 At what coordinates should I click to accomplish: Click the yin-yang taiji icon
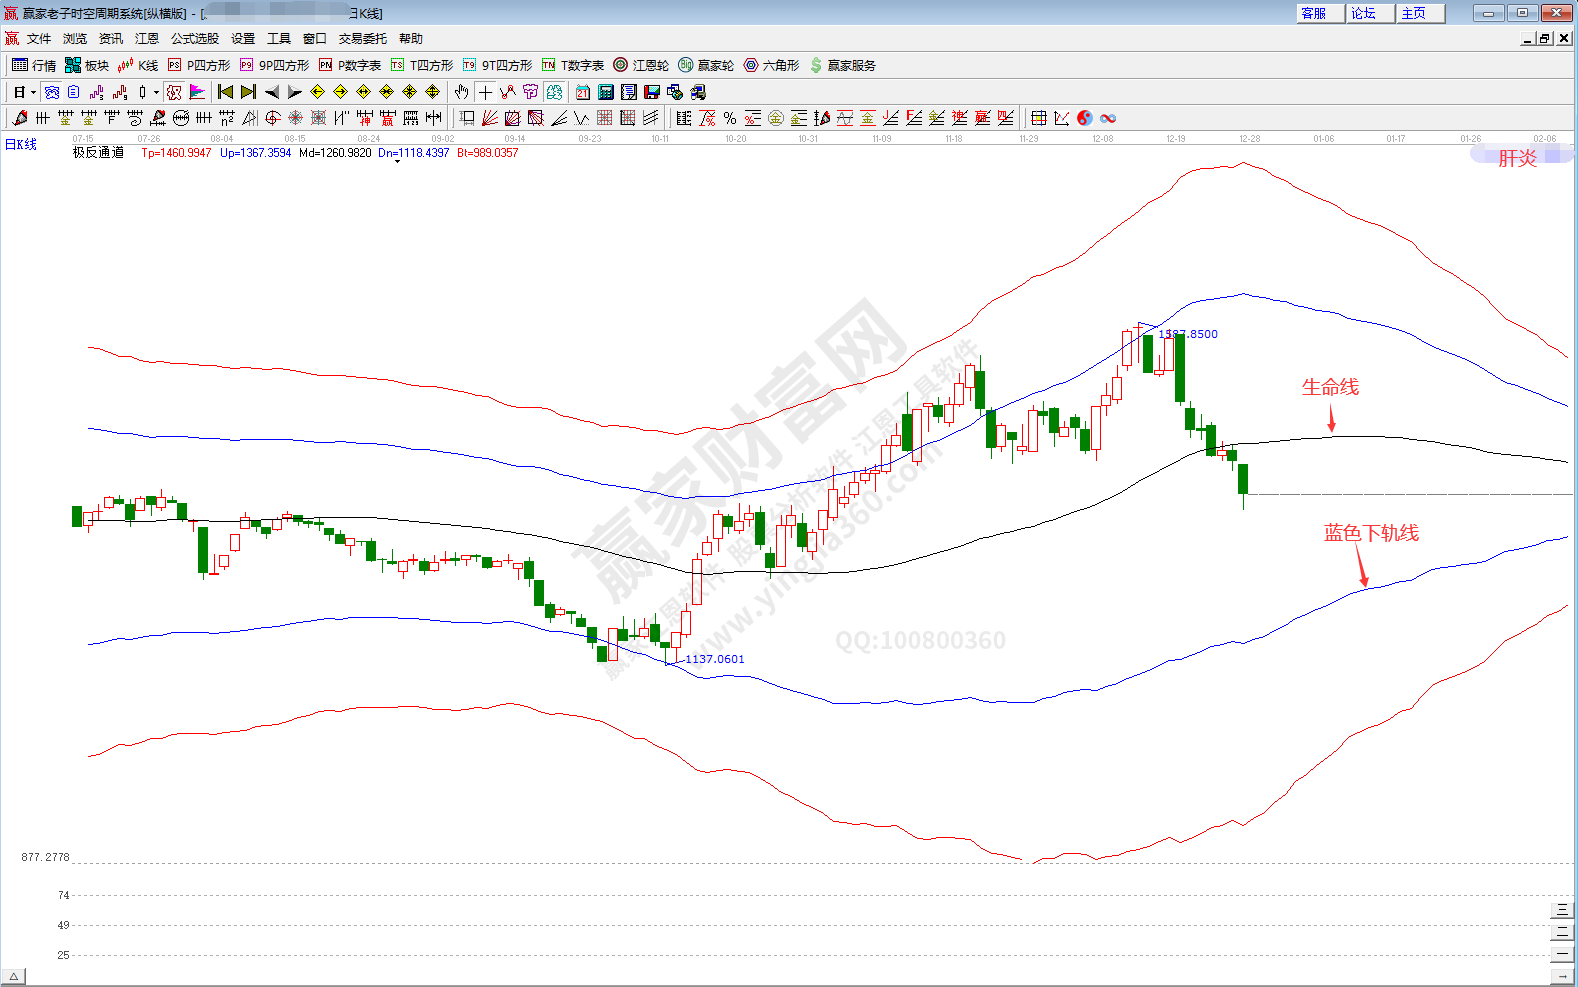[1085, 118]
